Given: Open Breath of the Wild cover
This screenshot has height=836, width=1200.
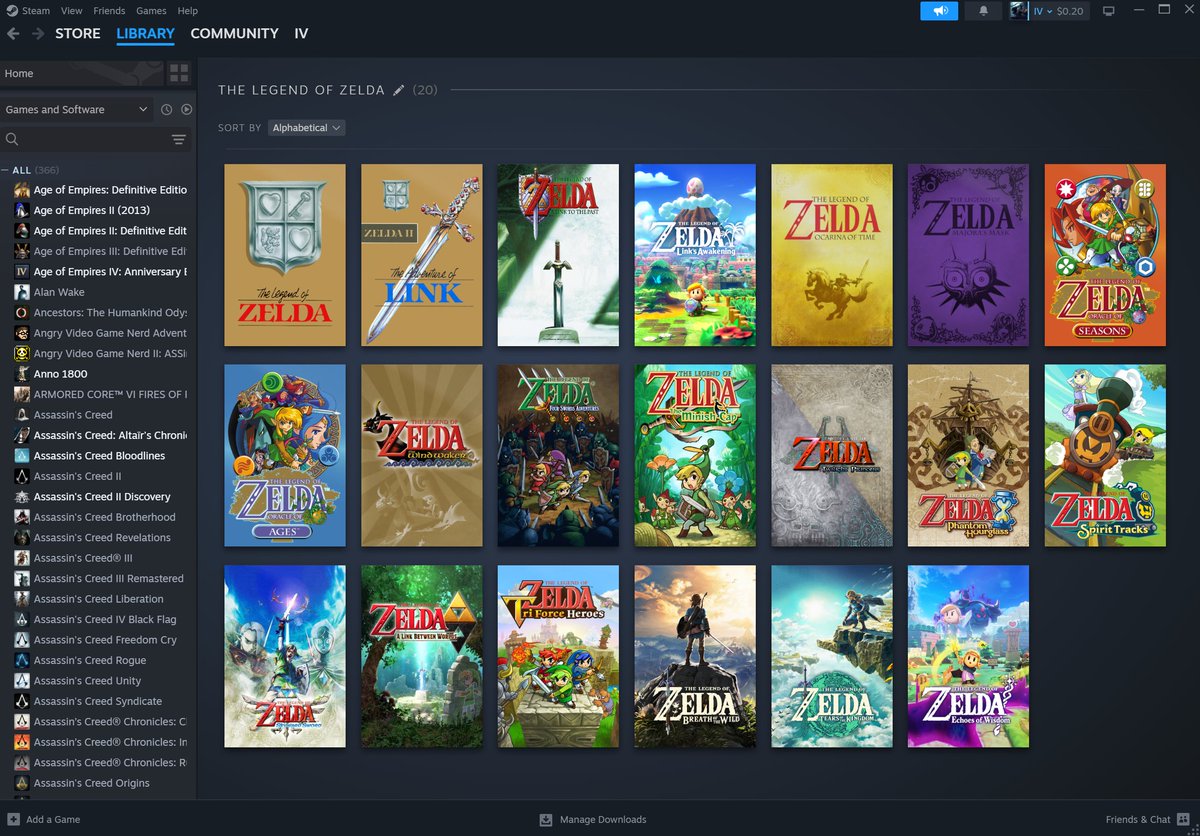Looking at the screenshot, I should (x=695, y=656).
